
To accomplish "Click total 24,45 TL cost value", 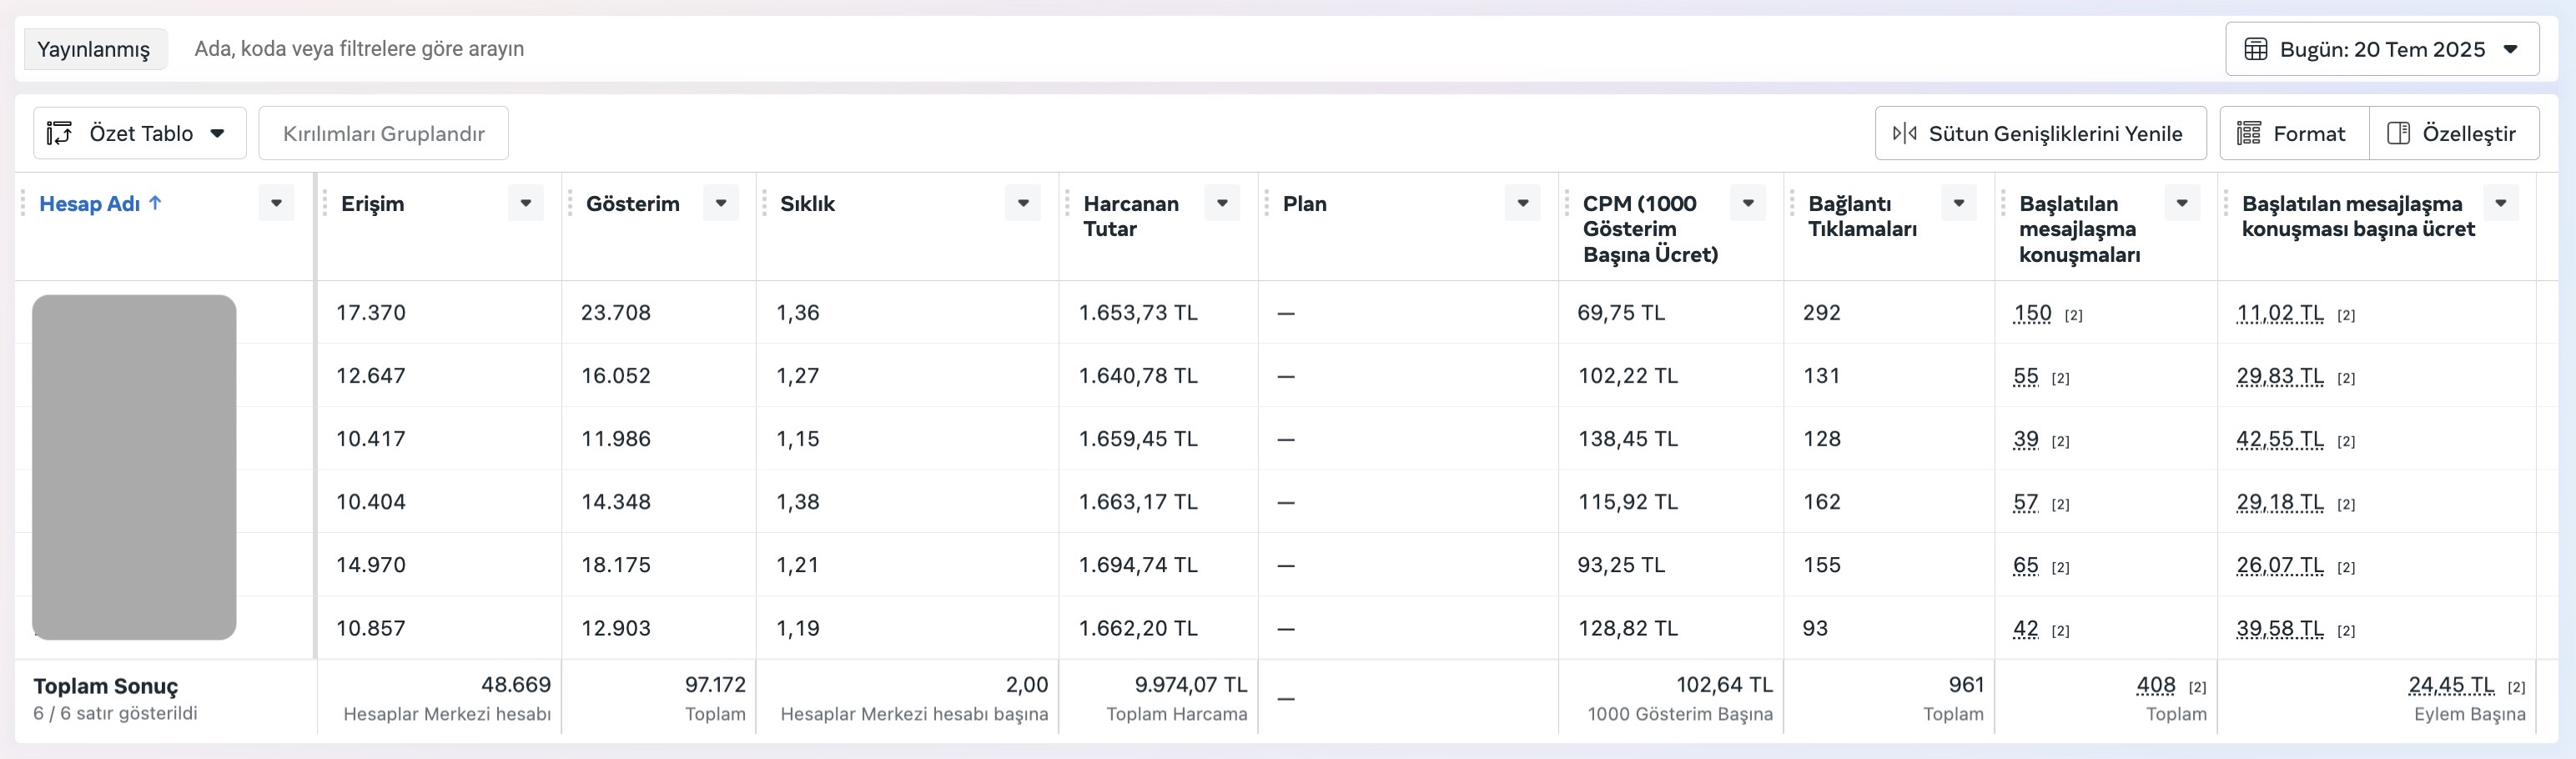I will [2451, 685].
